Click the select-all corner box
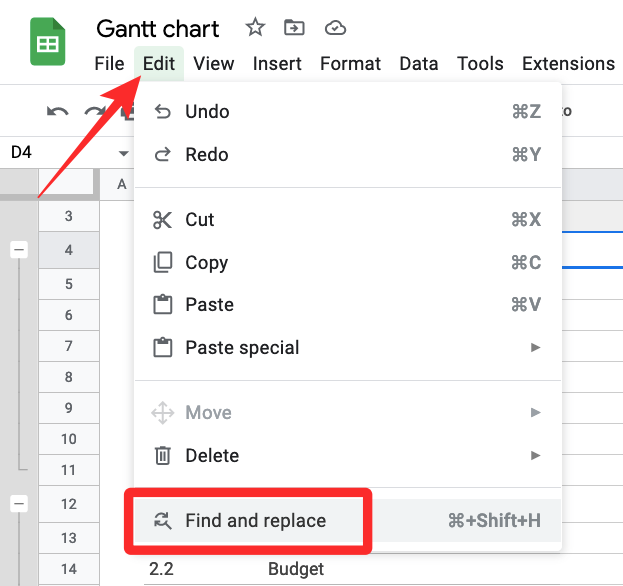The width and height of the screenshot is (623, 586). [x=69, y=182]
